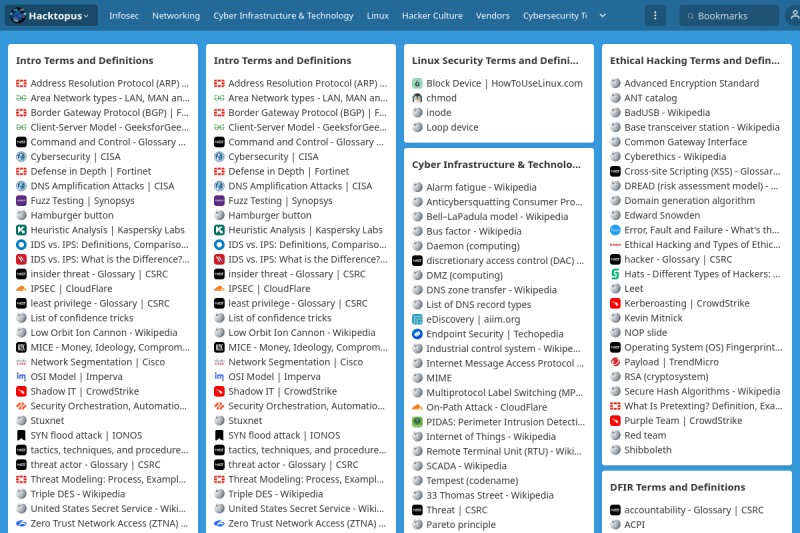Click the Cloudflare icon beside On-Path Attack
The image size is (800, 533).
(417, 407)
